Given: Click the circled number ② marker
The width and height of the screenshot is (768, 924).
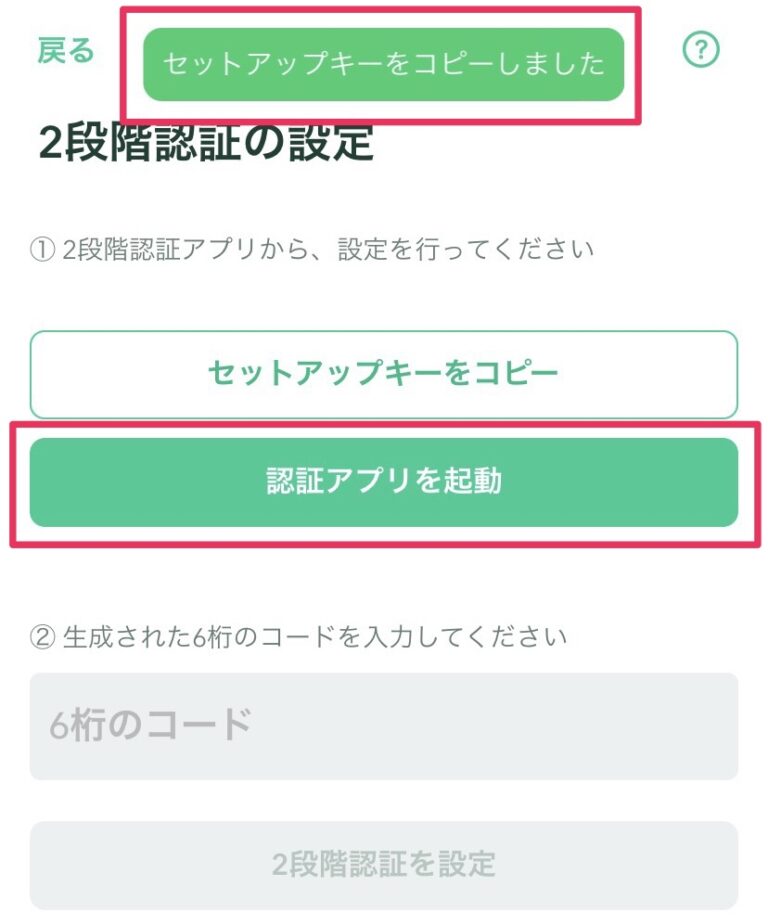Looking at the screenshot, I should tap(42, 637).
